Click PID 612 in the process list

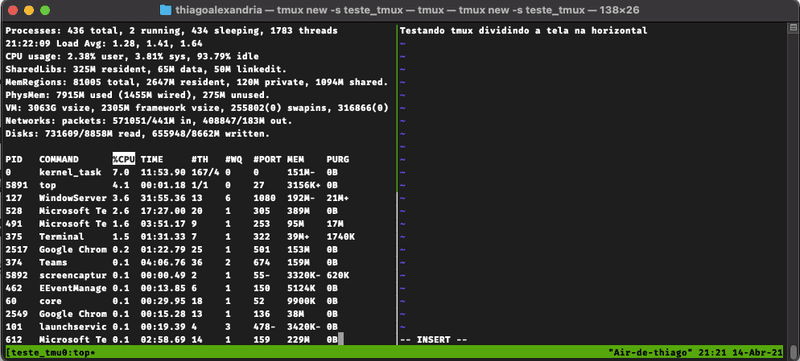click(14, 340)
